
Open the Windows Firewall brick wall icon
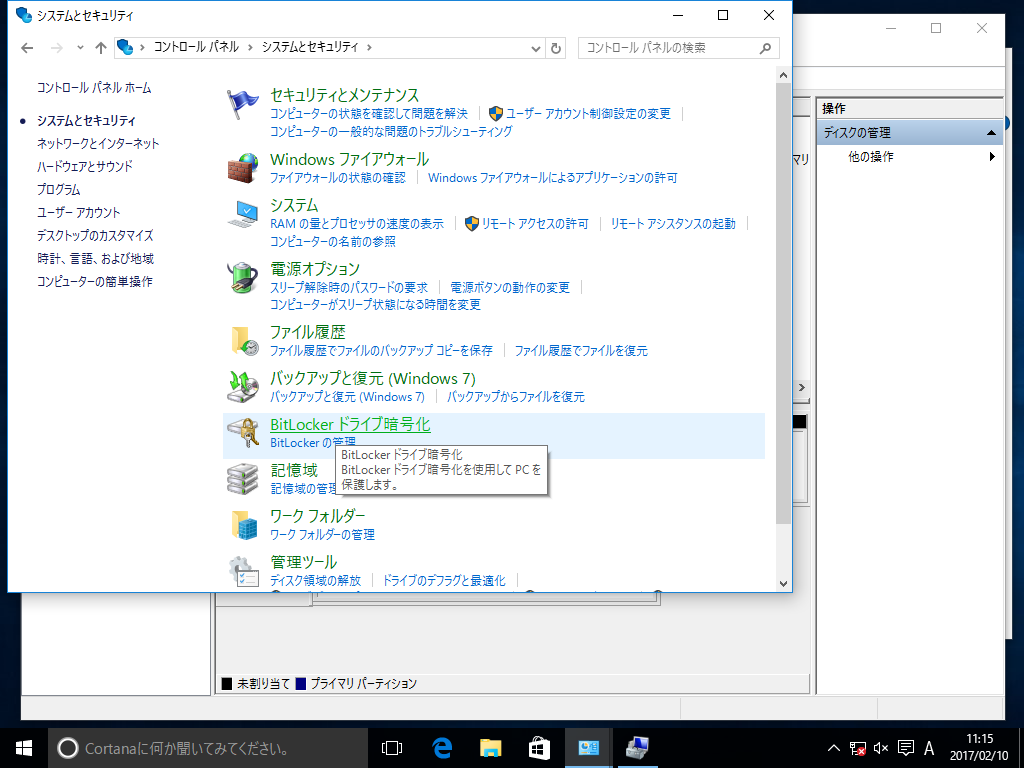click(242, 168)
